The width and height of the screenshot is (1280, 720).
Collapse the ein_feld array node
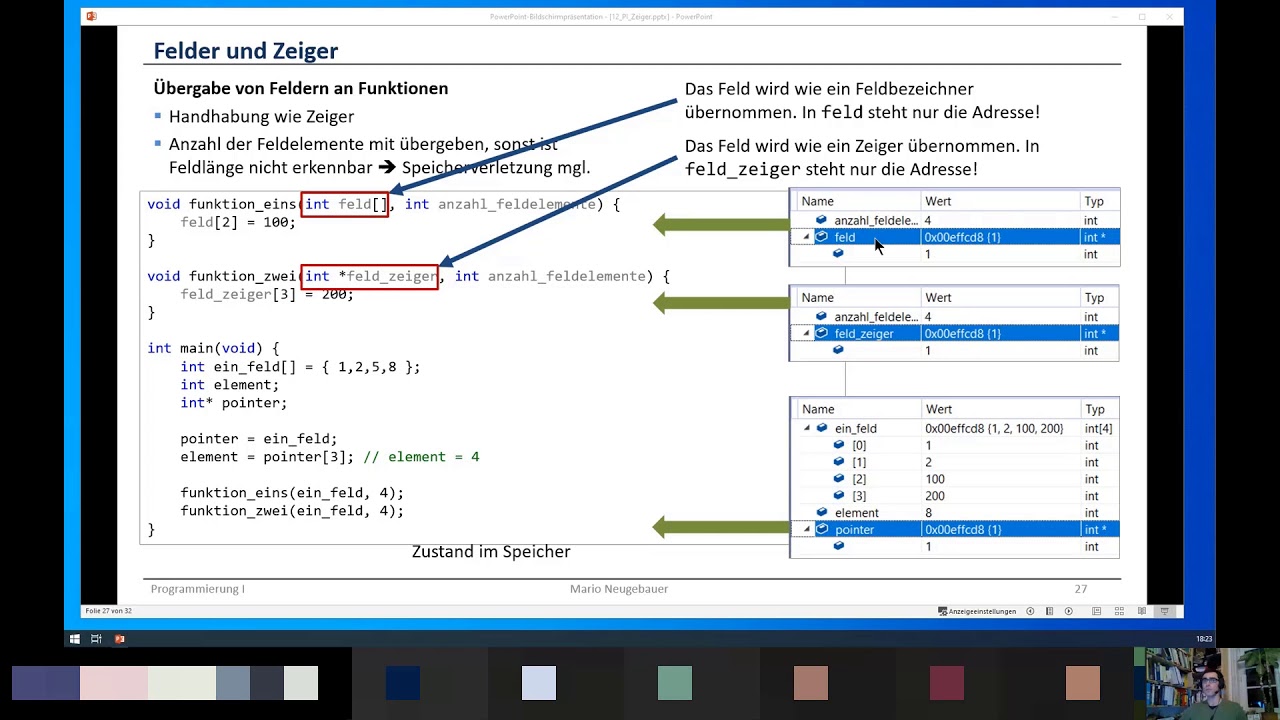click(x=807, y=428)
